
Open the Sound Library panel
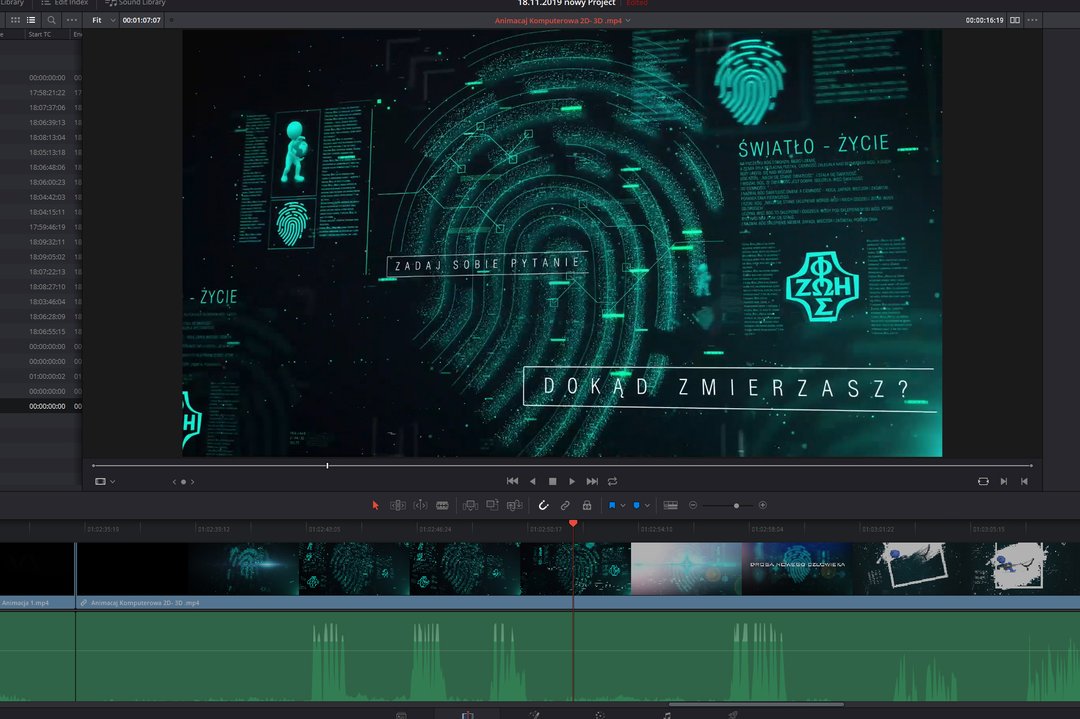[136, 3]
